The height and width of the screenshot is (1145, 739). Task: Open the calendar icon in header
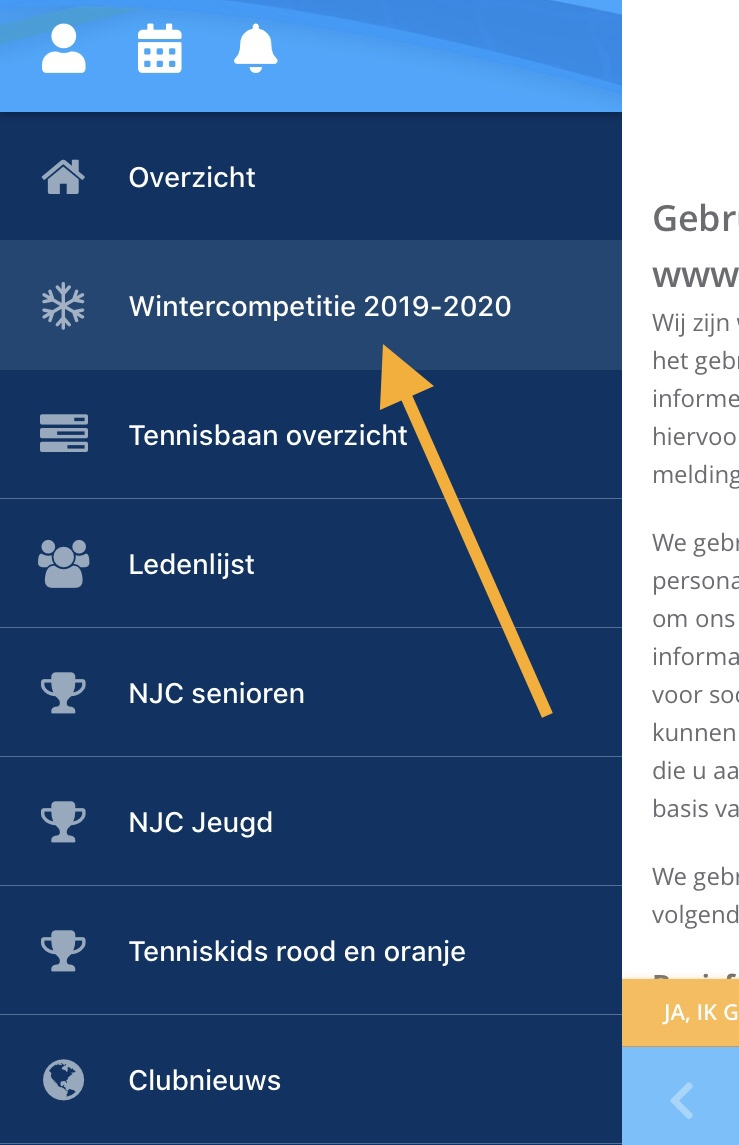point(159,48)
